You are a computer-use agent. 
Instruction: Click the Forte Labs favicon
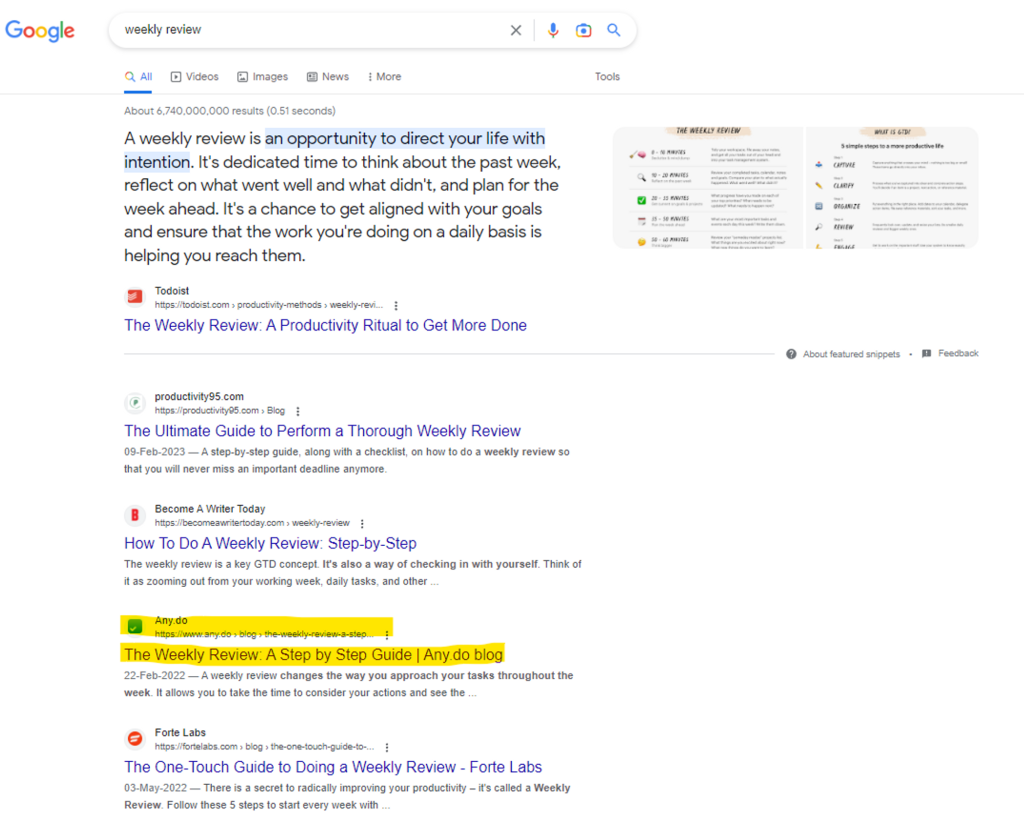click(134, 739)
